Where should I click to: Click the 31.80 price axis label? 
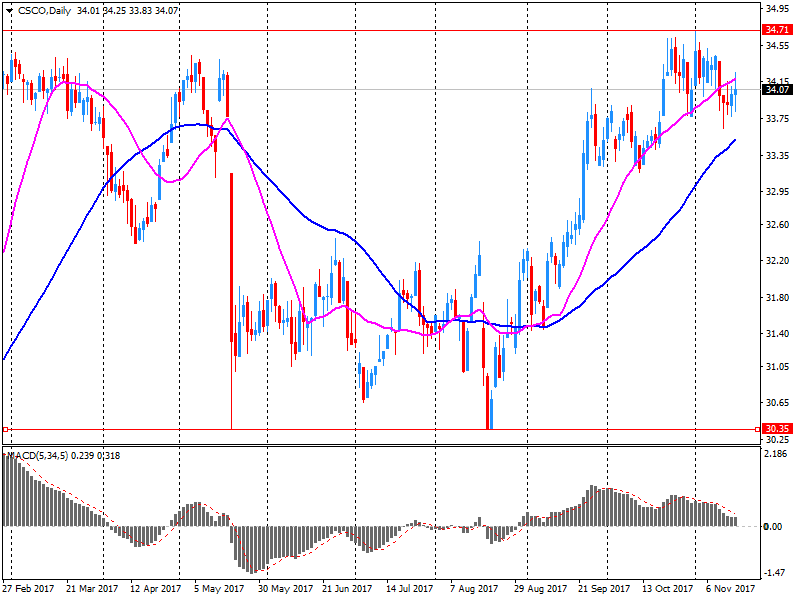pos(777,297)
